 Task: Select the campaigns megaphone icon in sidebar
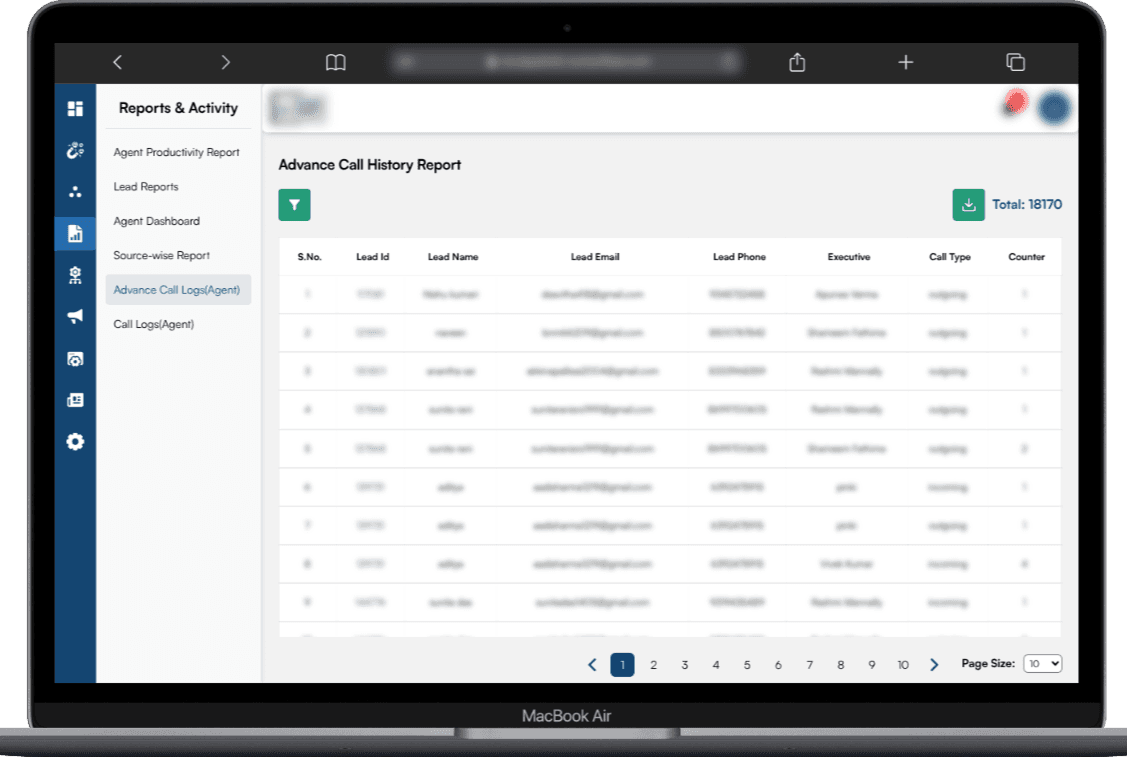74,316
